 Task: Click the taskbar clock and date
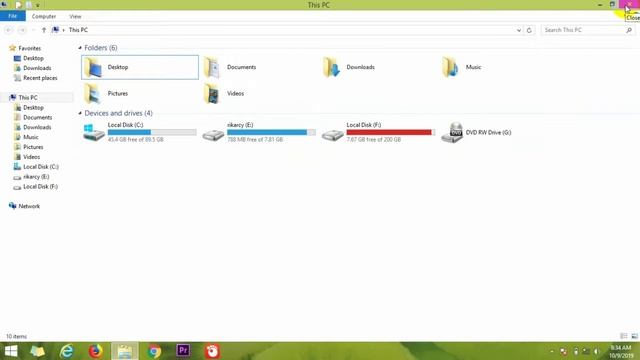[x=621, y=352]
